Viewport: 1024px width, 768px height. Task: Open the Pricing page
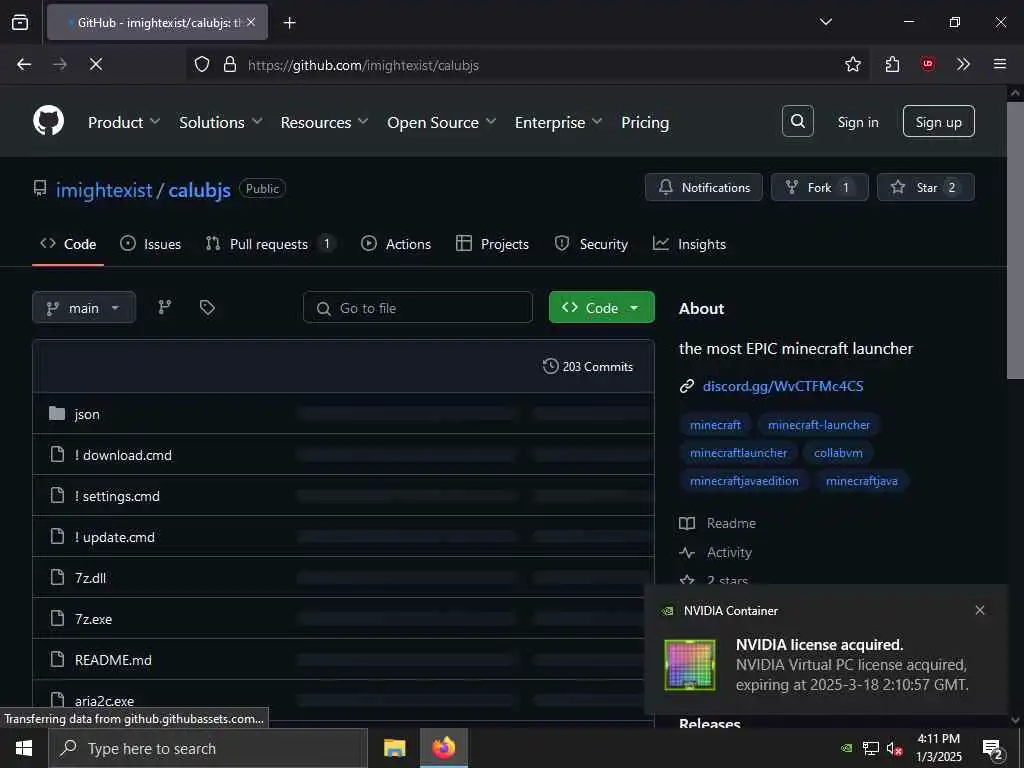point(645,122)
